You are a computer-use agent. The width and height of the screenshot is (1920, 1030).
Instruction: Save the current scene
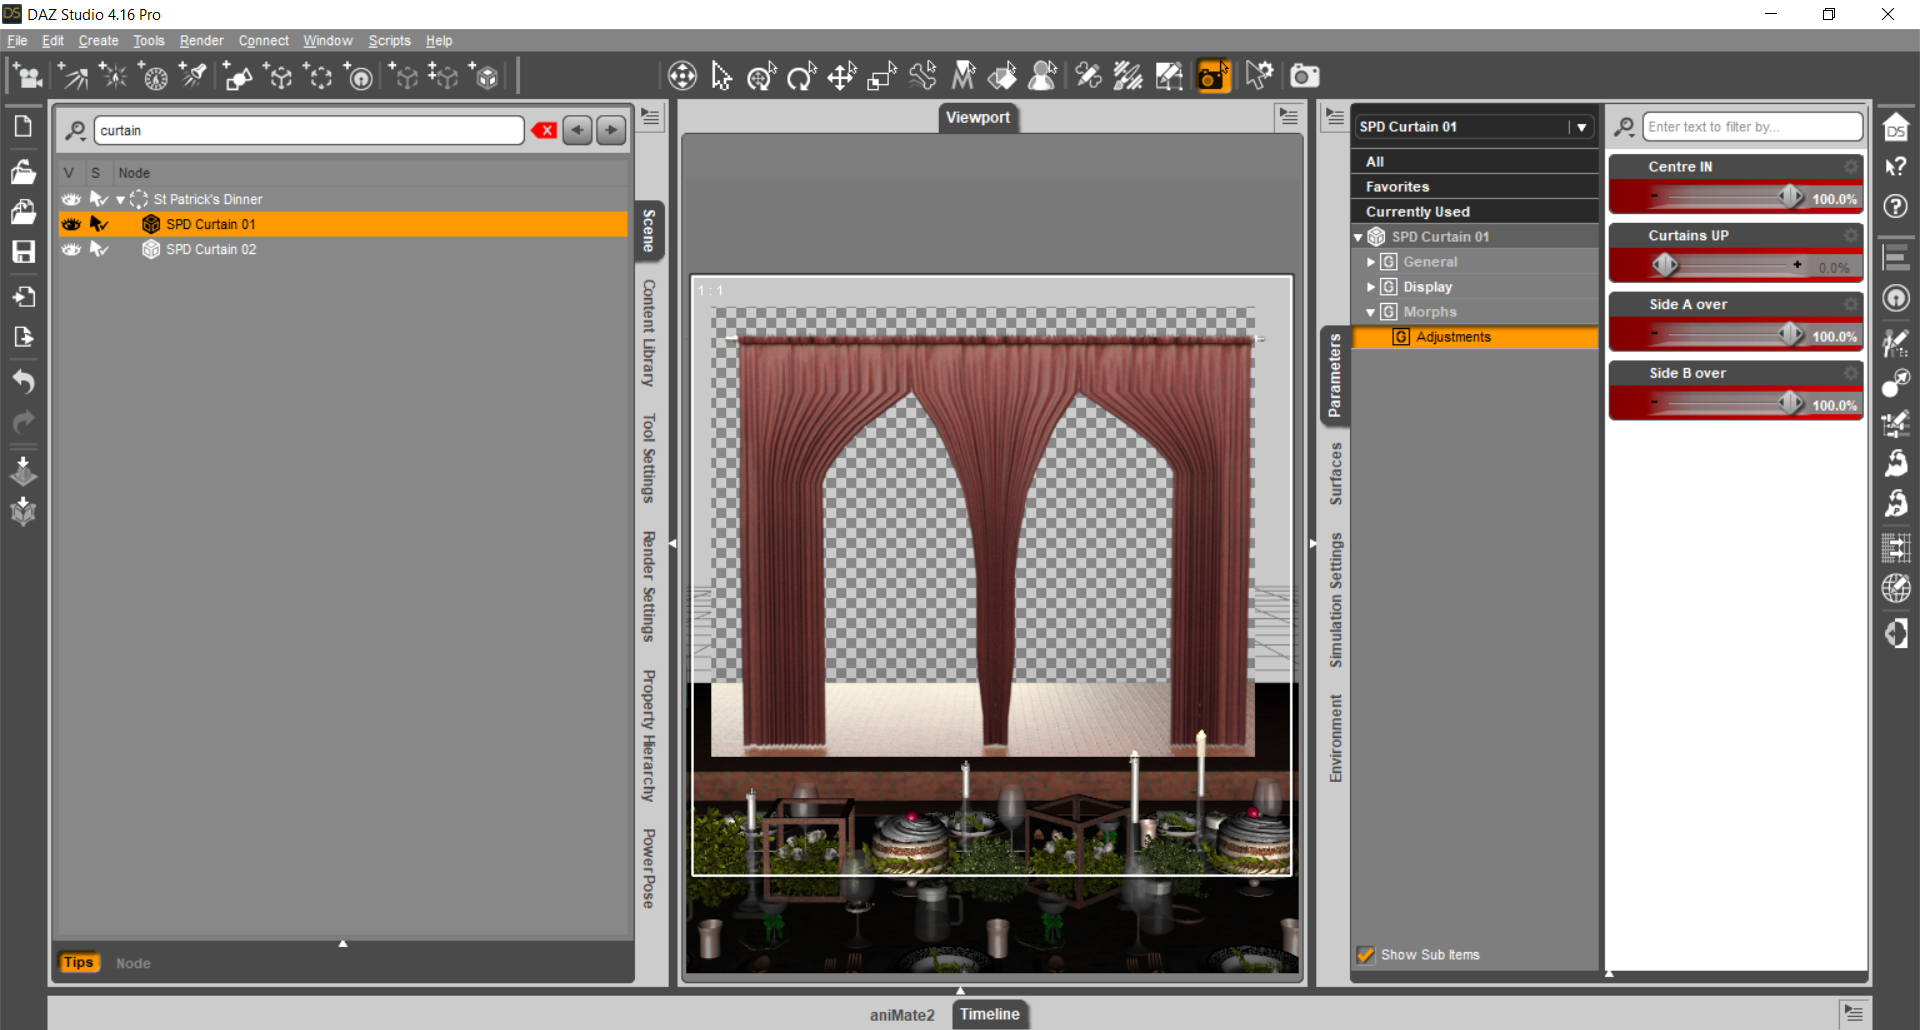pyautogui.click(x=23, y=251)
